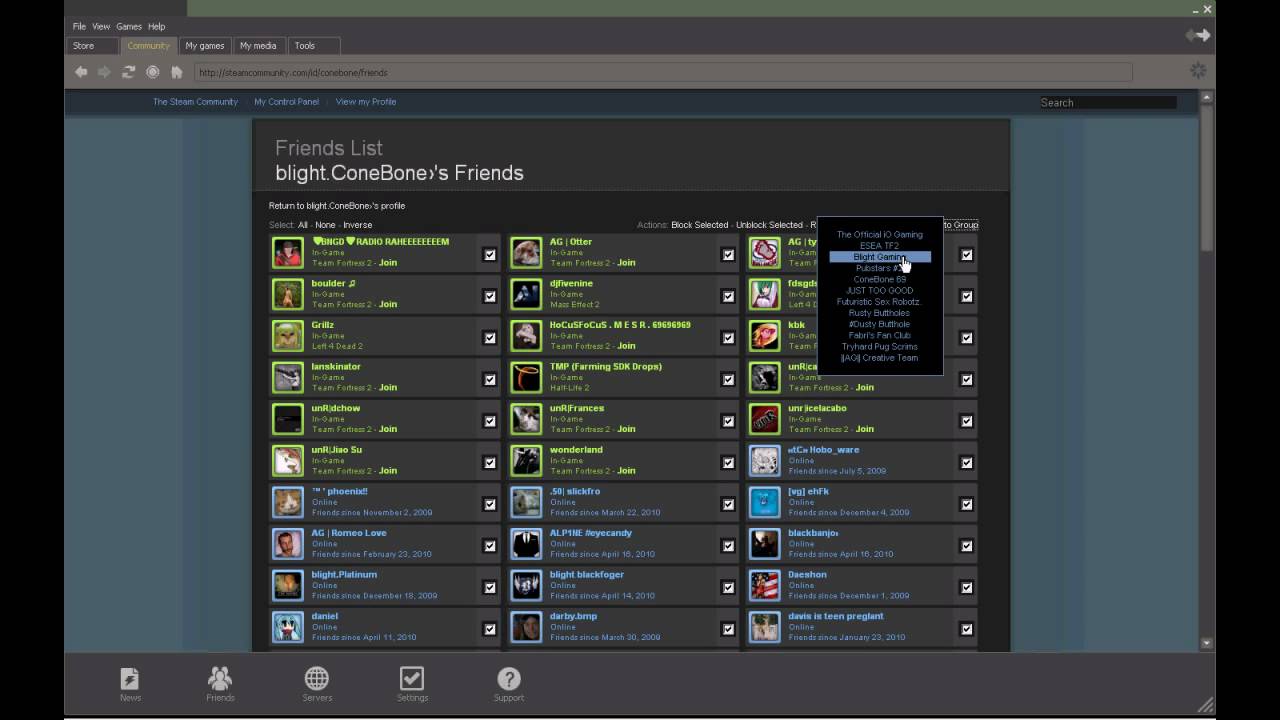Switch to the My media tab
Viewport: 1280px width, 720px height.
coord(258,46)
